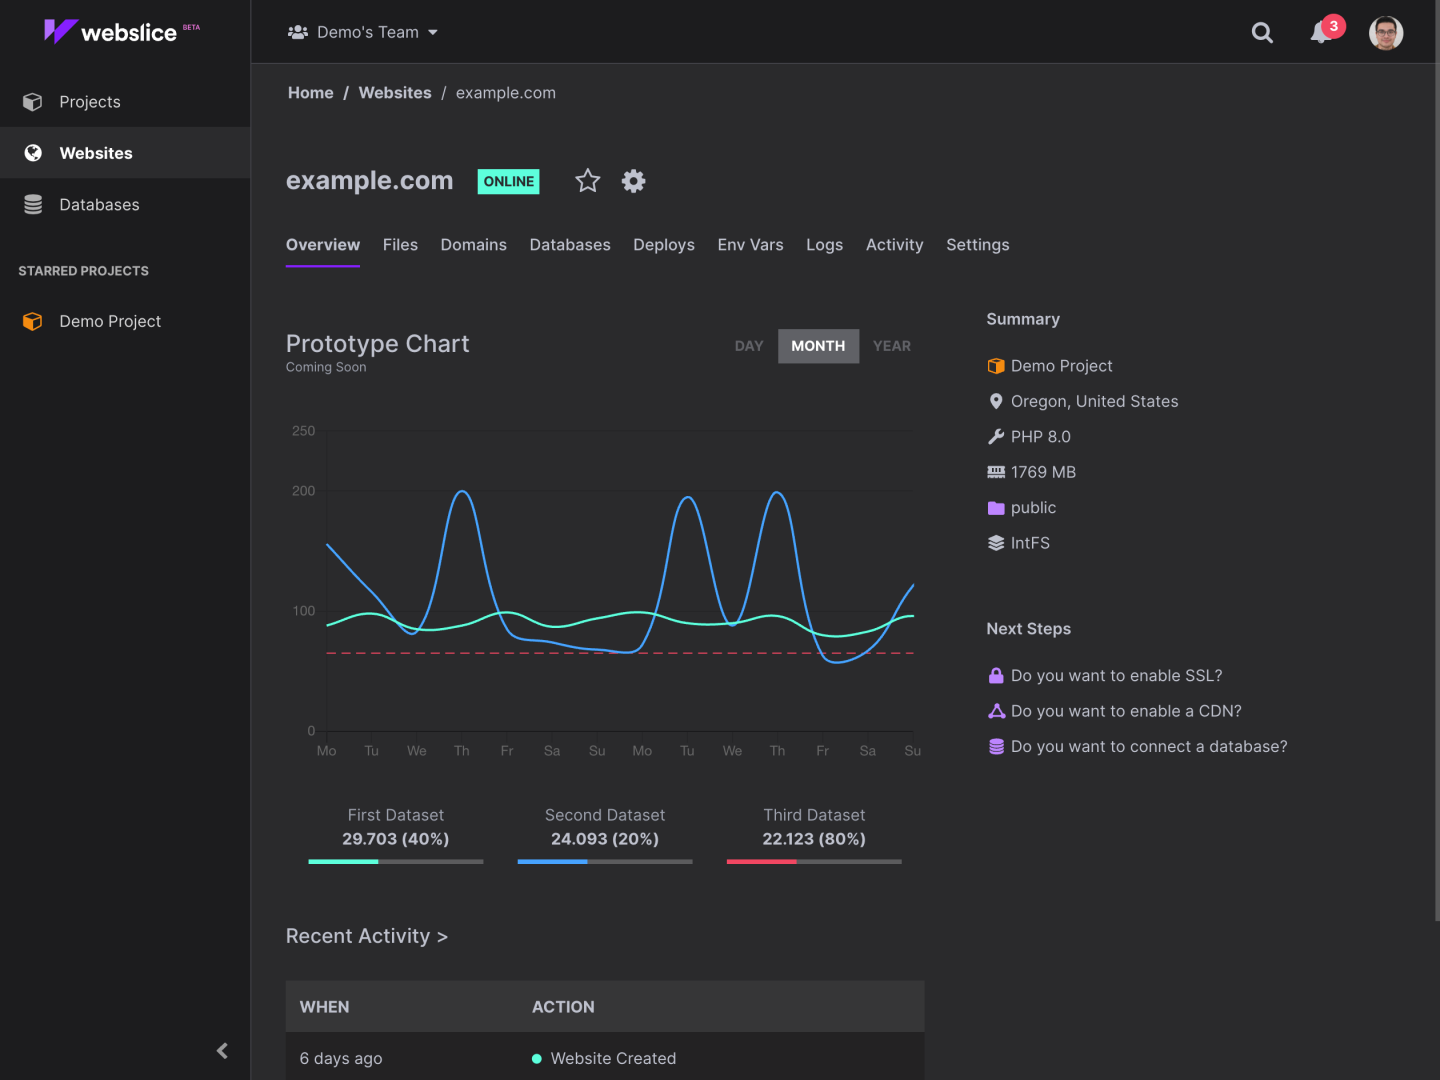Open your profile avatar picture

coord(1386,32)
